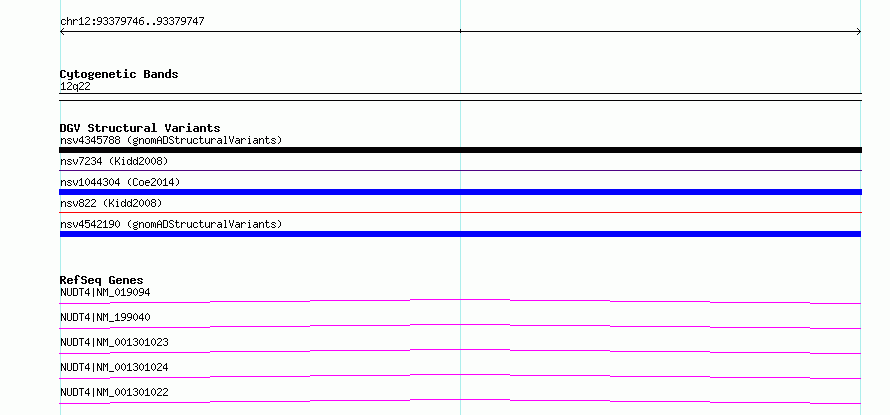Image resolution: width=890 pixels, height=415 pixels.
Task: Click the magenta NUDT4|NM_019094 transcript line
Action: pyautogui.click(x=460, y=301)
